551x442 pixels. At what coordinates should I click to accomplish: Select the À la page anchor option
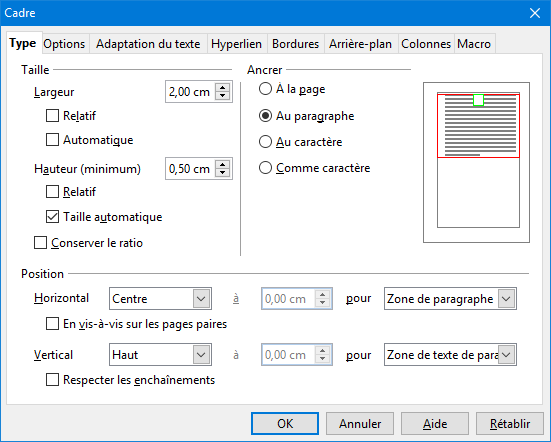(265, 89)
